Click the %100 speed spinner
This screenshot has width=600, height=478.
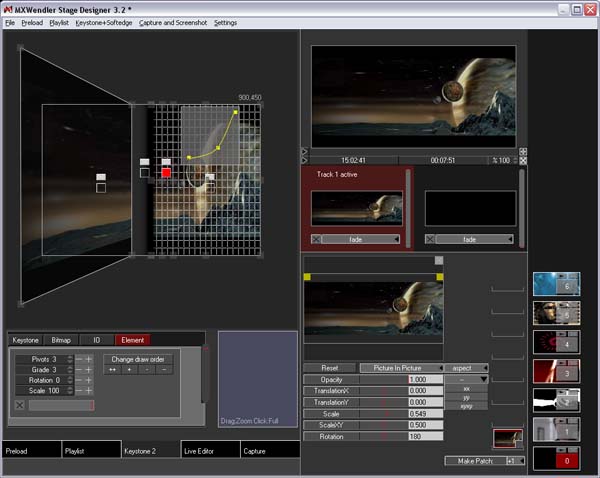pos(515,160)
